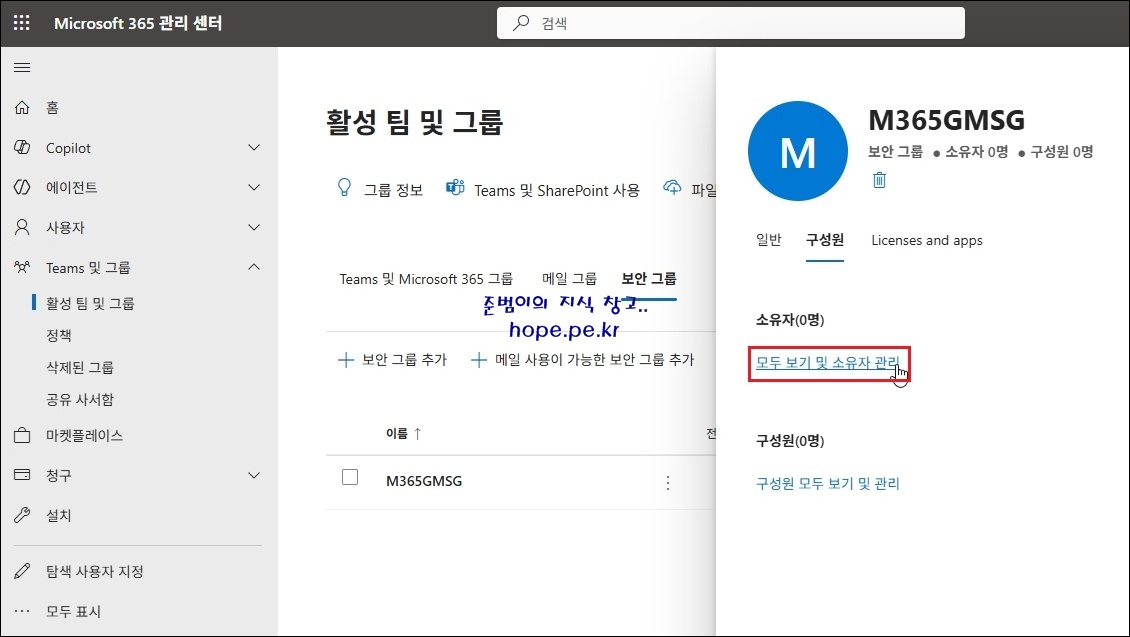Click the Copilot icon in sidebar
Image resolution: width=1130 pixels, height=637 pixels.
coord(22,148)
